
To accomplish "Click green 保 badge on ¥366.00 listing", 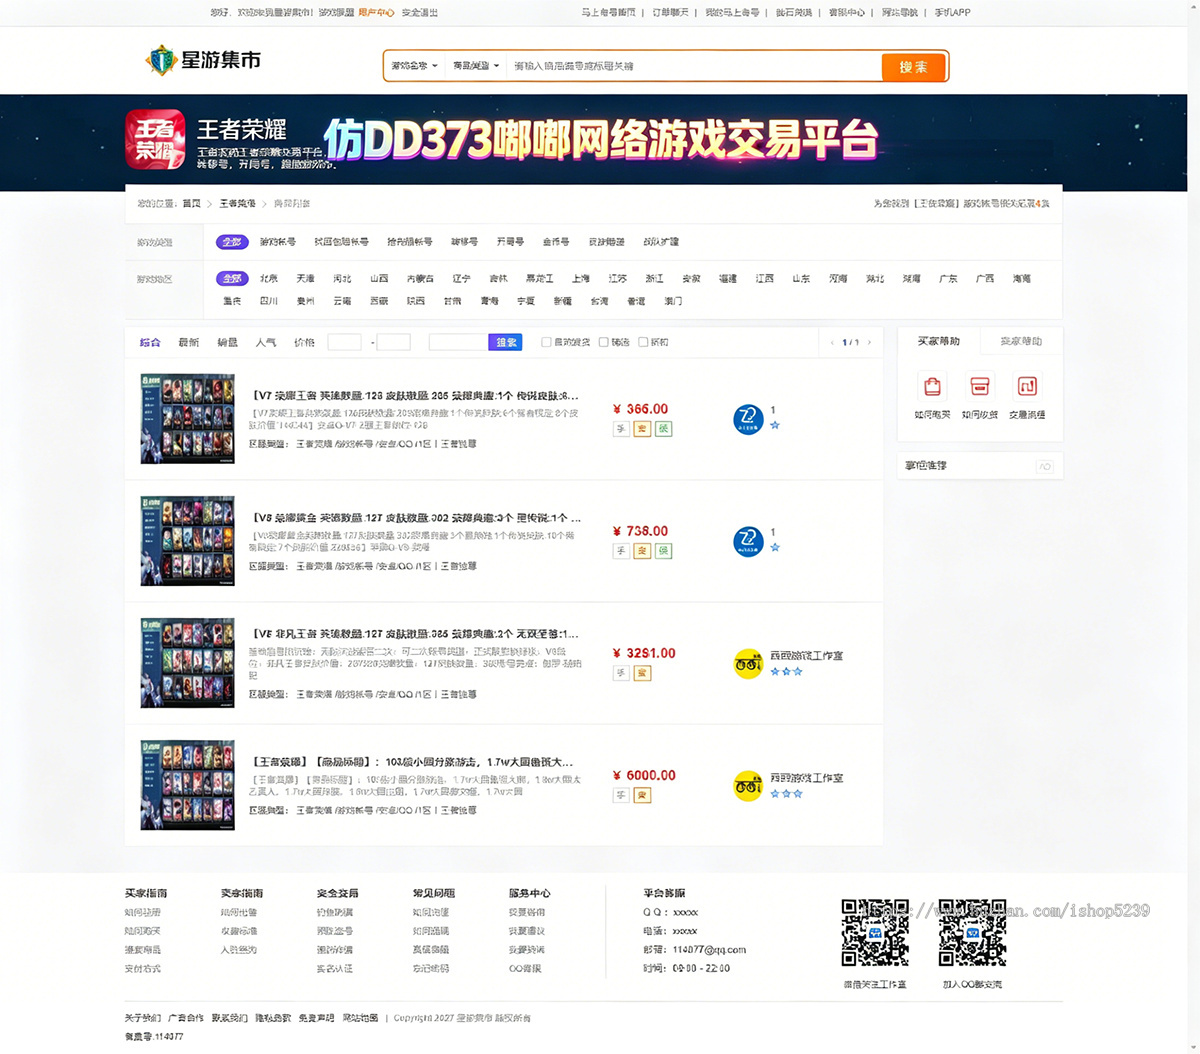I will [663, 429].
